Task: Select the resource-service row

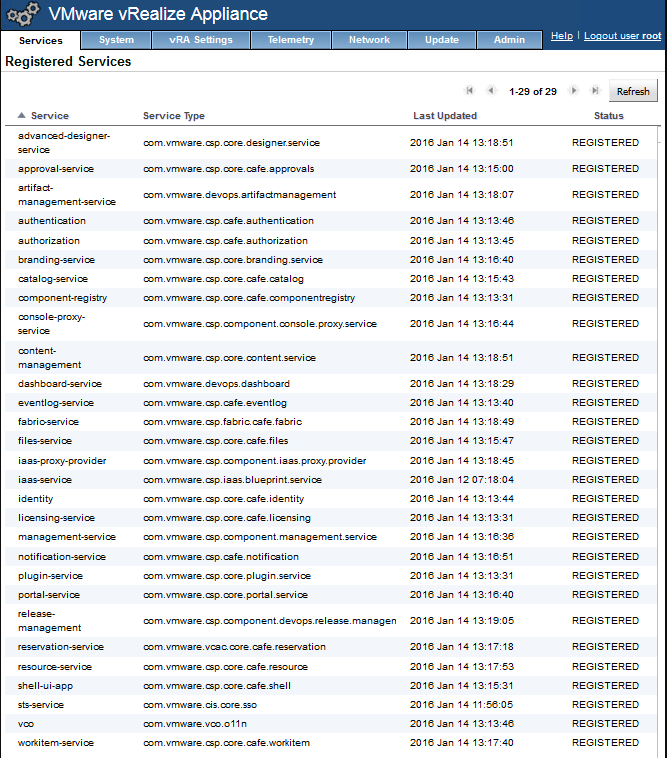Action: click(x=331, y=667)
